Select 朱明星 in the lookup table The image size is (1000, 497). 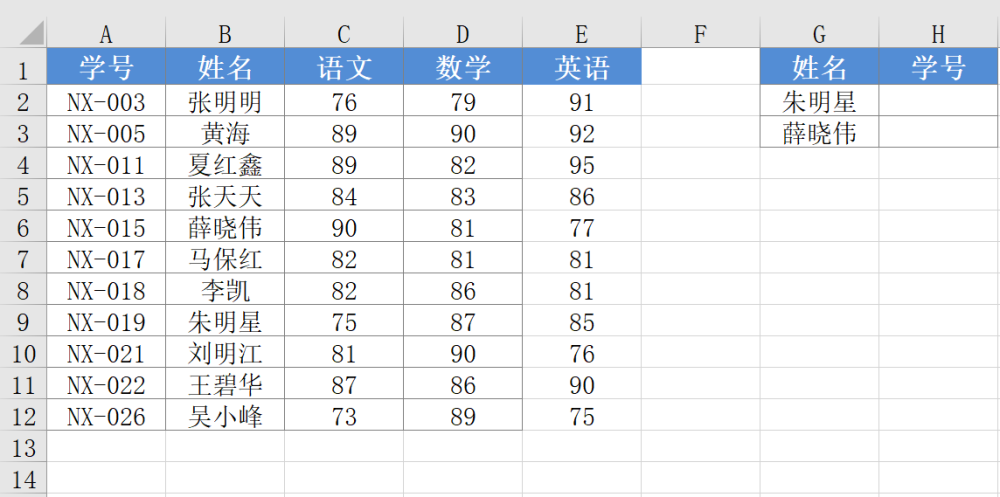tap(819, 102)
